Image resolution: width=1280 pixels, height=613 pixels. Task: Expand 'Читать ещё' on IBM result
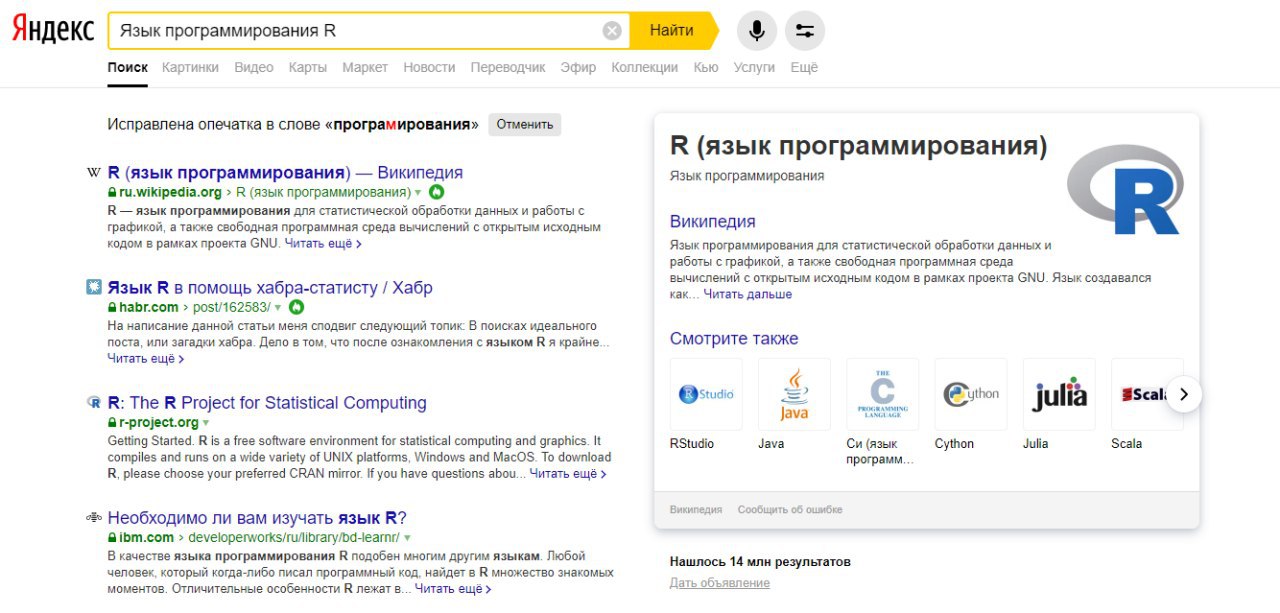pyautogui.click(x=453, y=589)
